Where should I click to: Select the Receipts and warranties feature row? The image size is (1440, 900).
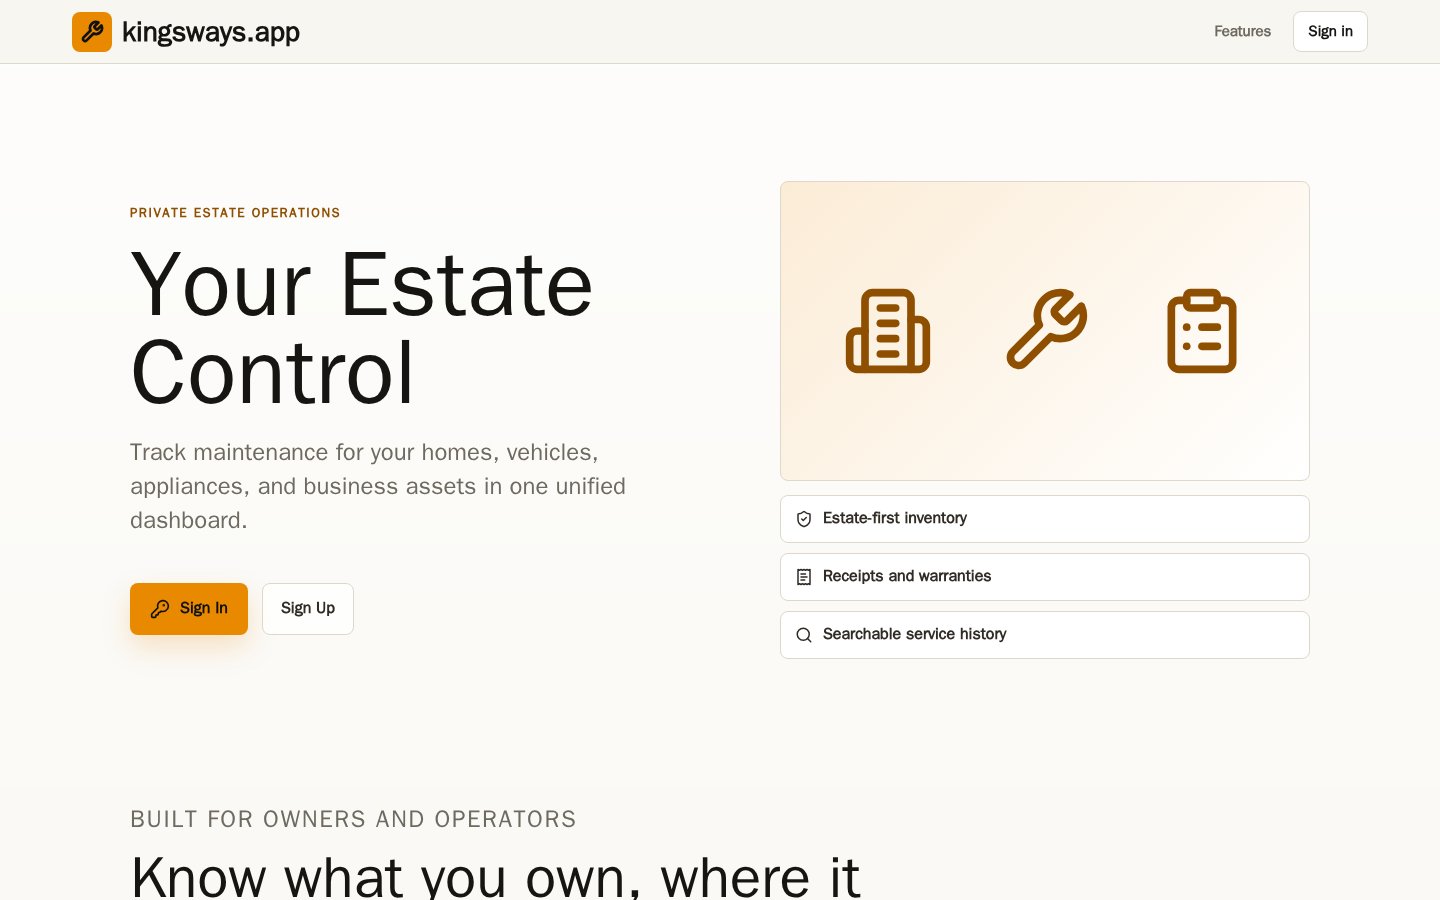click(x=1045, y=577)
